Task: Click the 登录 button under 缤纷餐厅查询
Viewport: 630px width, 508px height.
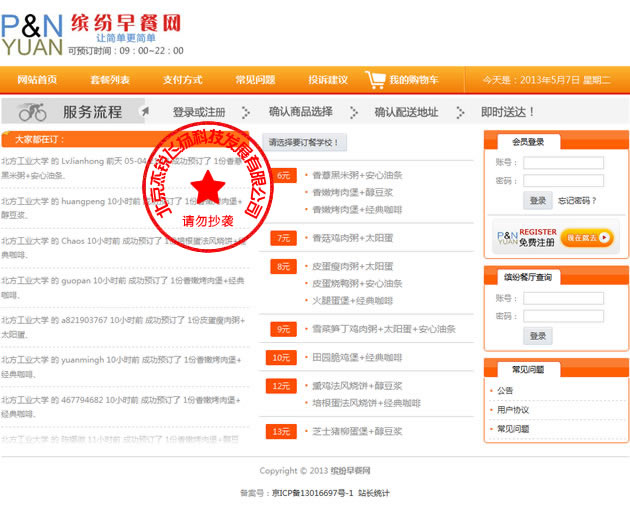Action: [538, 336]
